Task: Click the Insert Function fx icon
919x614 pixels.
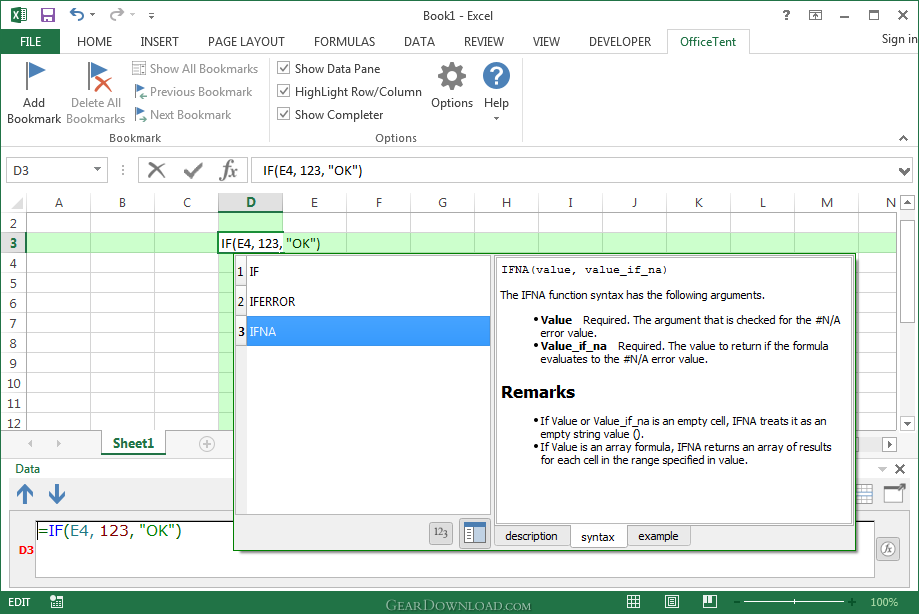Action: point(229,170)
